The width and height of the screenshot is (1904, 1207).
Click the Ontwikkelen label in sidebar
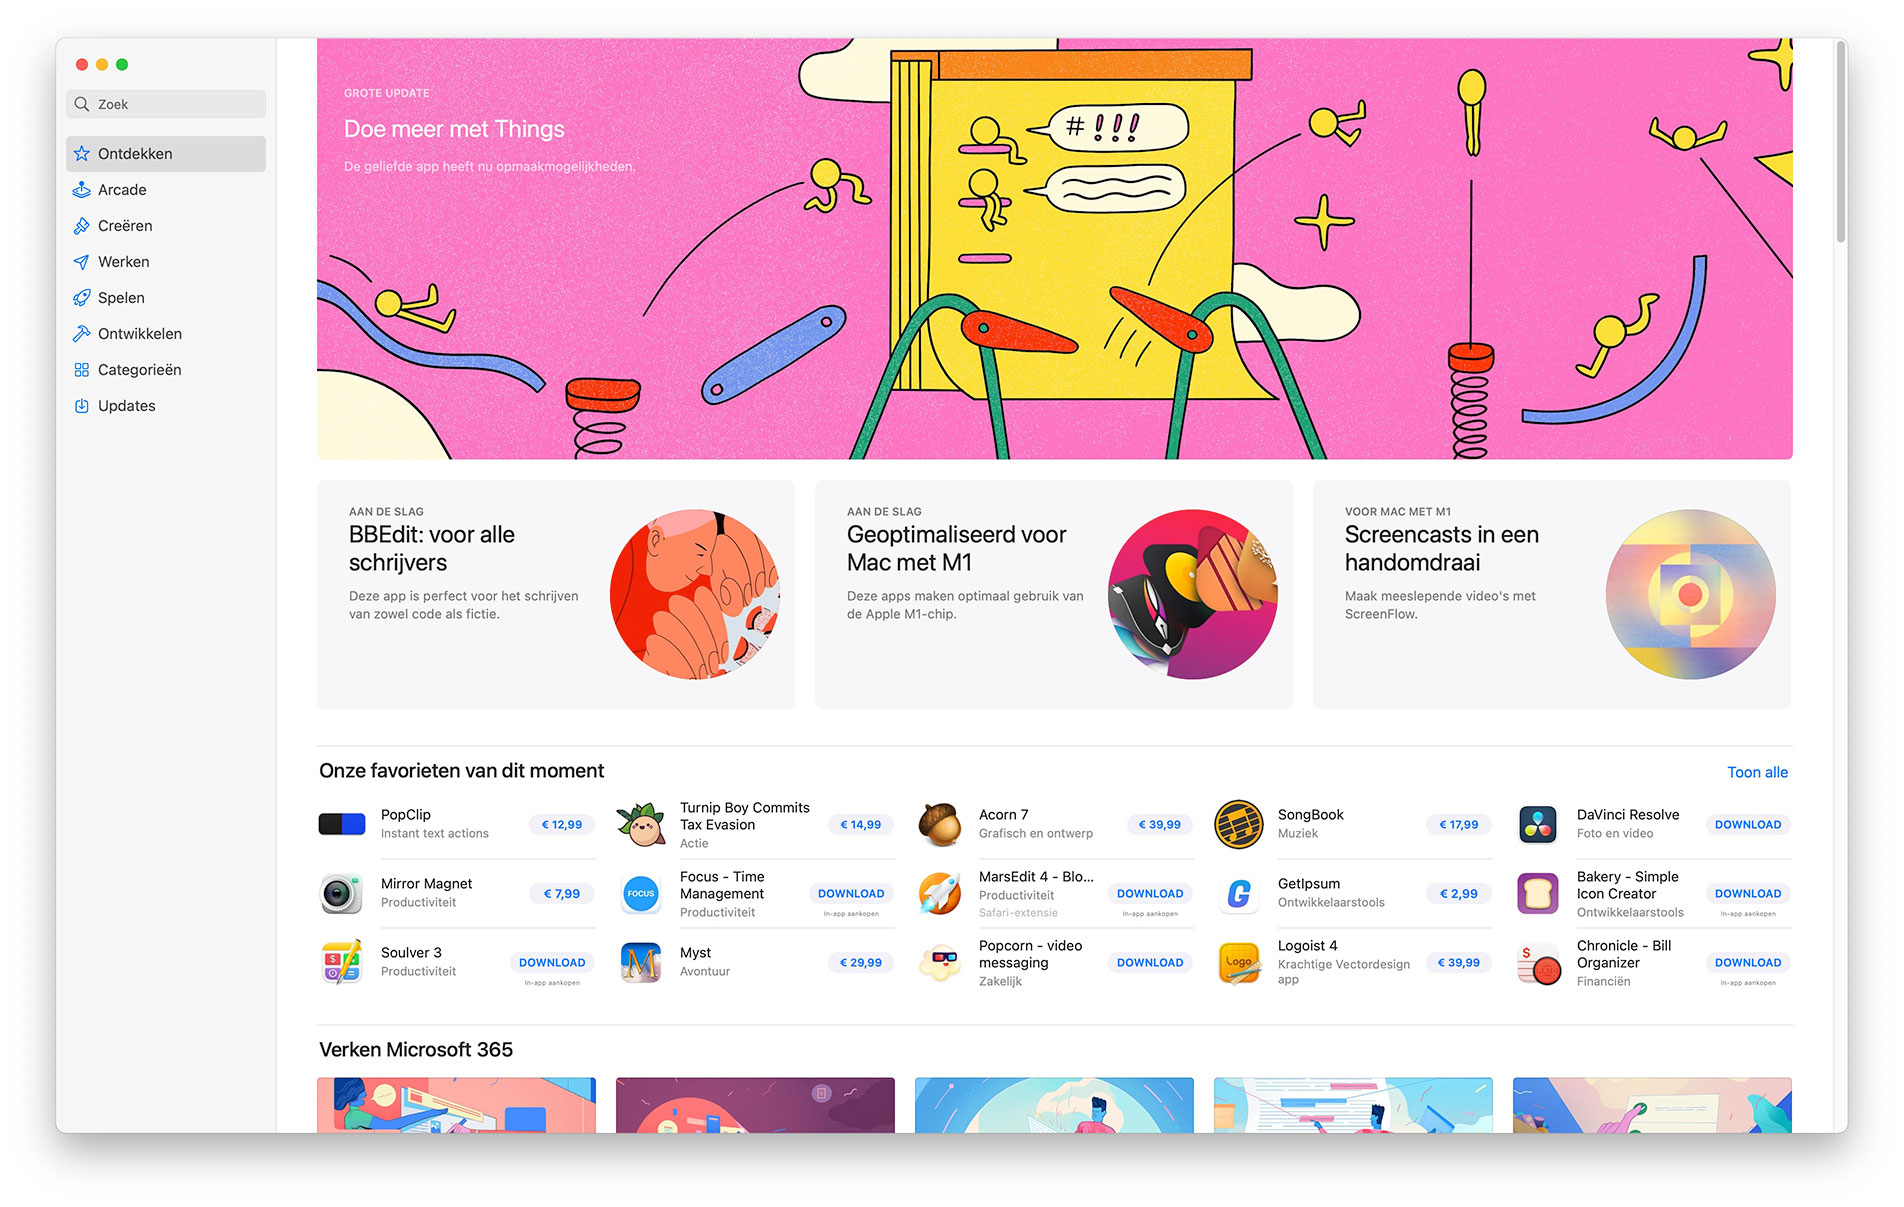pyautogui.click(x=140, y=334)
